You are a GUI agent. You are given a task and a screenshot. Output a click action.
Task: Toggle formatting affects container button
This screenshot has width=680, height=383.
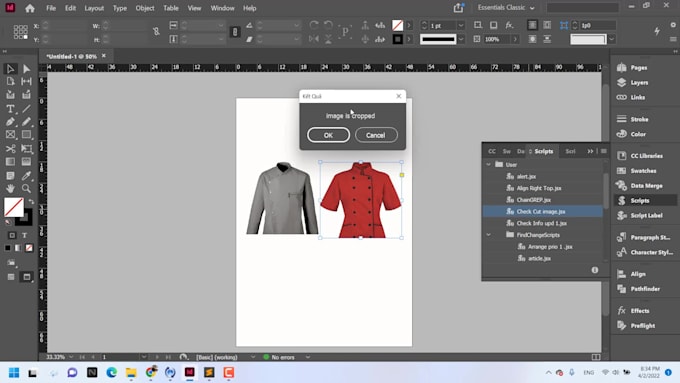(12, 235)
